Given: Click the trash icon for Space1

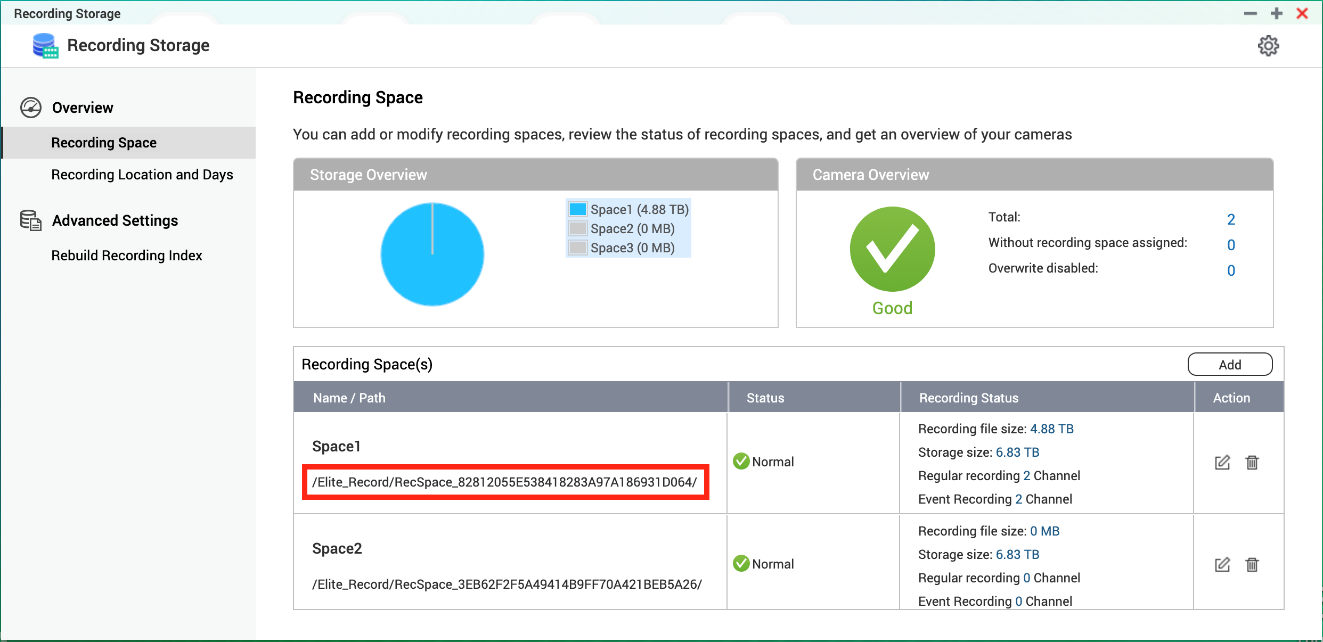Looking at the screenshot, I should (1252, 462).
